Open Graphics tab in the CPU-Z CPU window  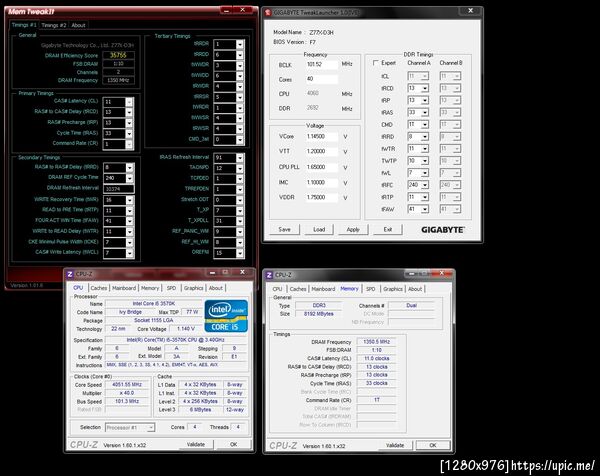[x=194, y=288]
